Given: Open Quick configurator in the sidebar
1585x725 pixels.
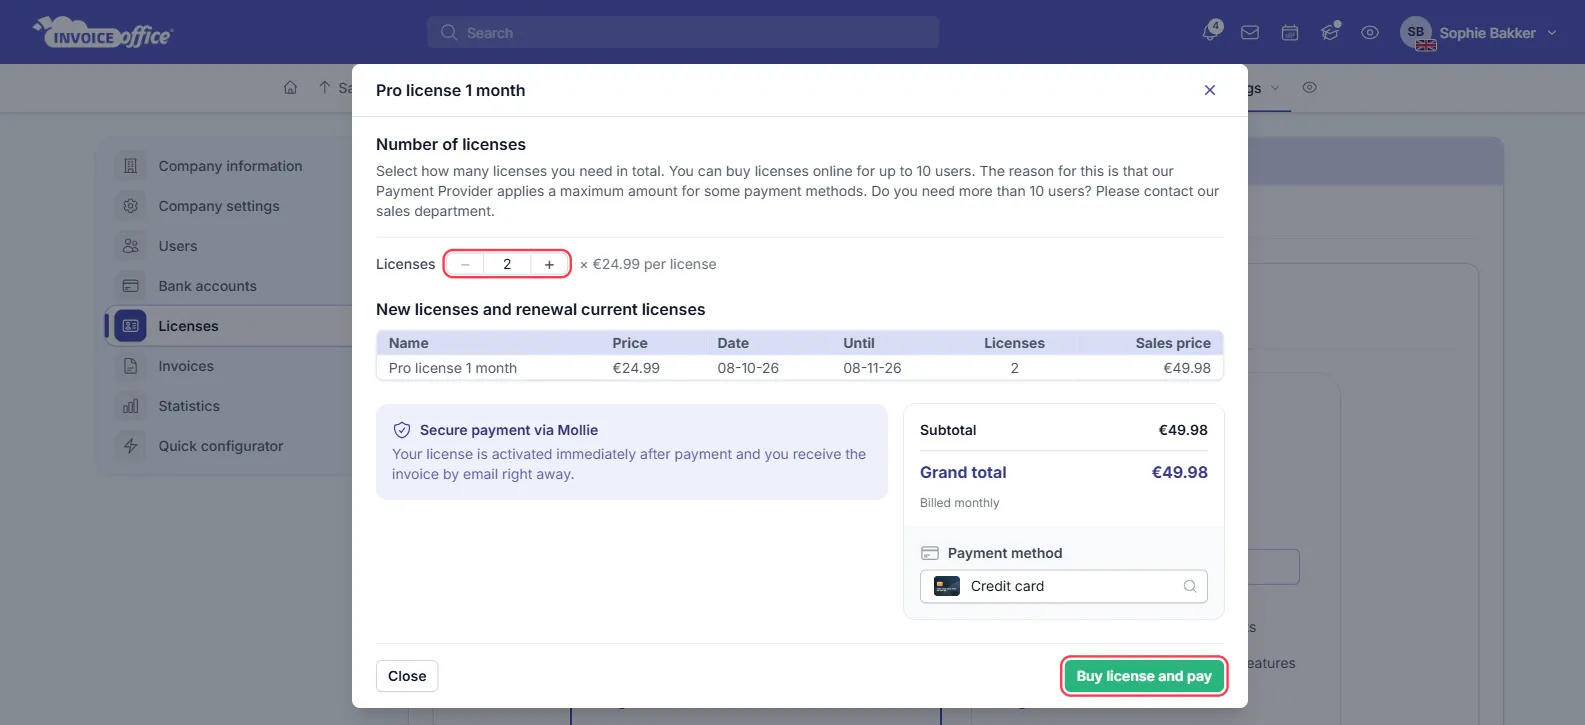Looking at the screenshot, I should coord(221,446).
